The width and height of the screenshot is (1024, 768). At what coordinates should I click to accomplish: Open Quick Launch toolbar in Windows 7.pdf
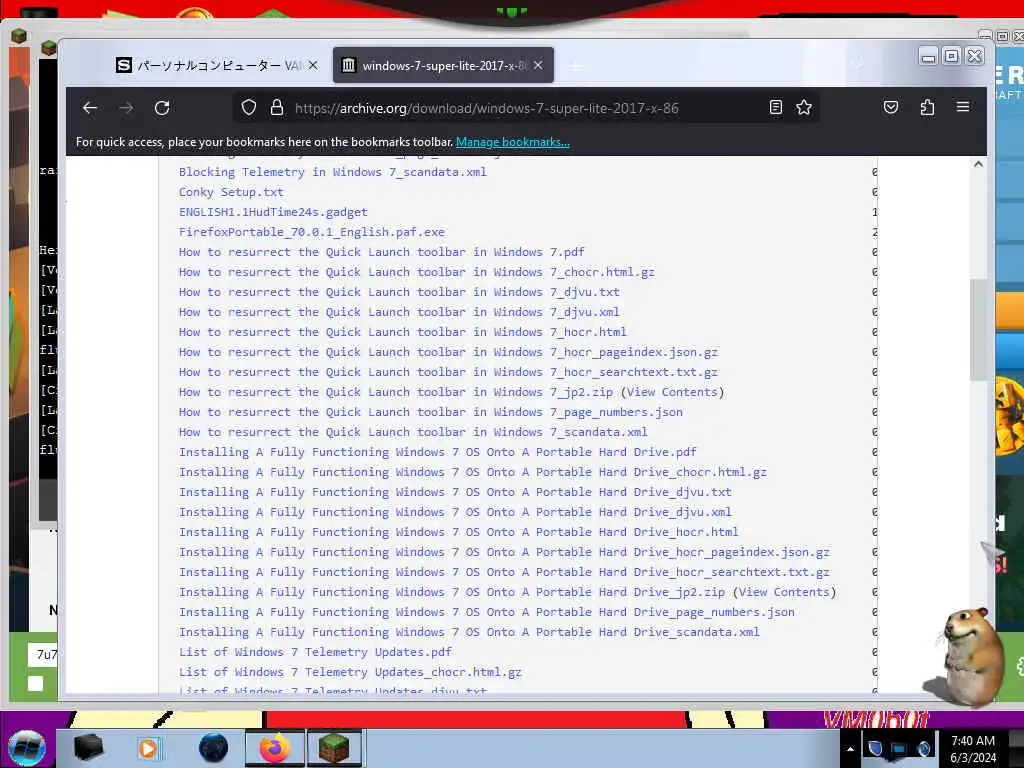(381, 252)
